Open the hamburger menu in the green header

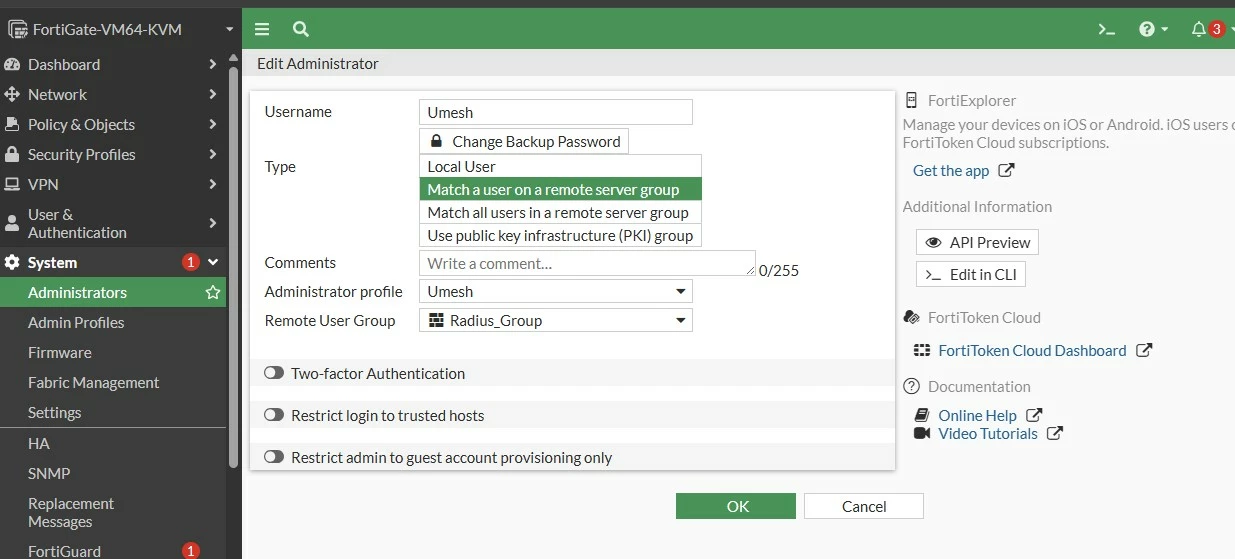(x=262, y=29)
